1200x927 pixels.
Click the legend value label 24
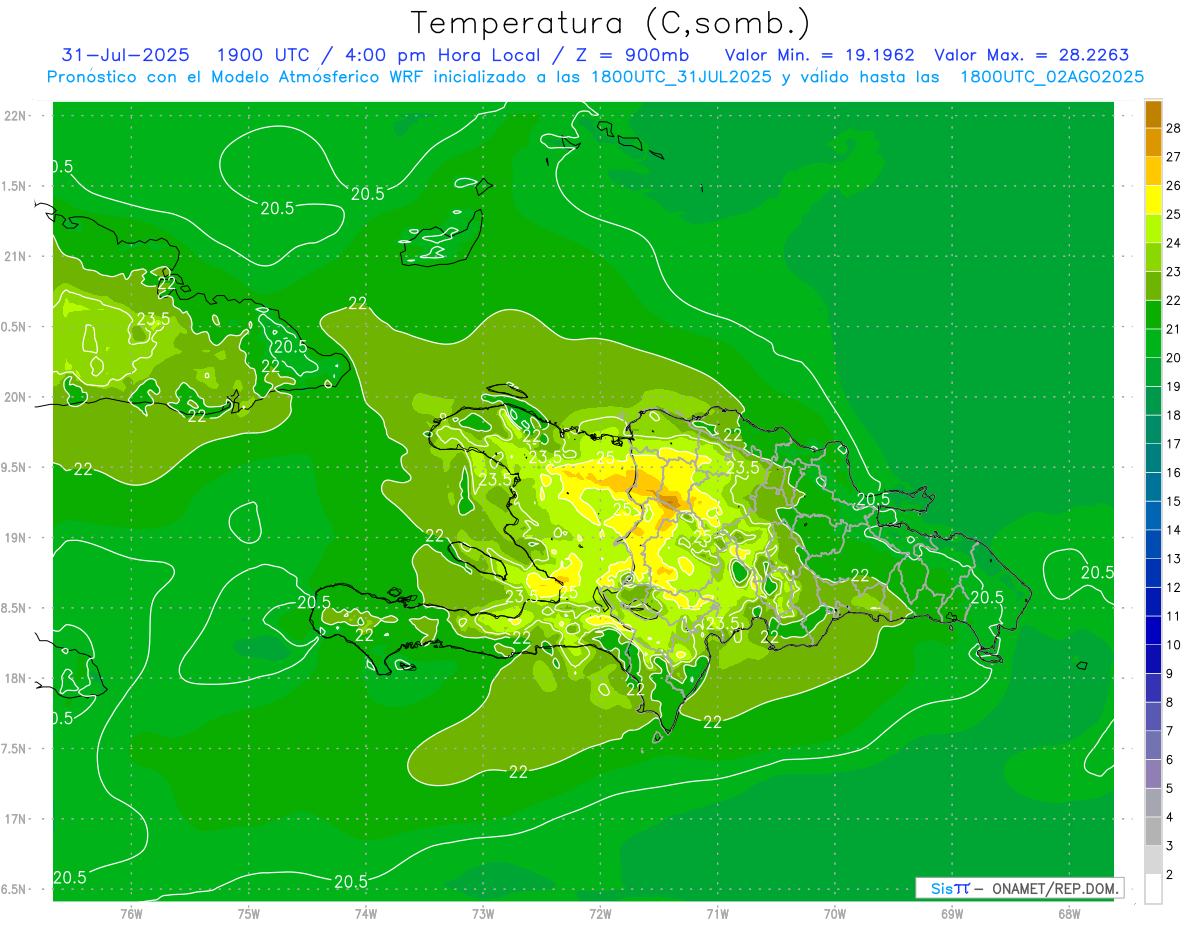coord(1174,243)
